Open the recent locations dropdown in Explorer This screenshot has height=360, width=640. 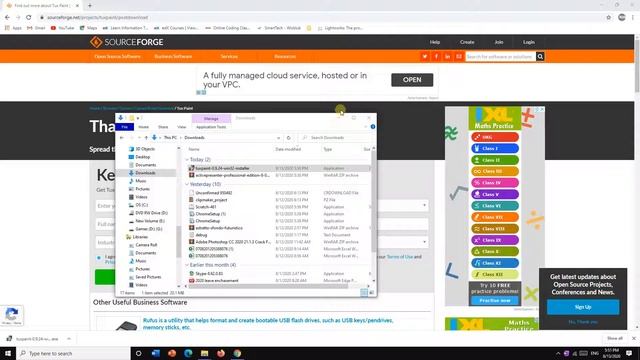click(x=139, y=138)
